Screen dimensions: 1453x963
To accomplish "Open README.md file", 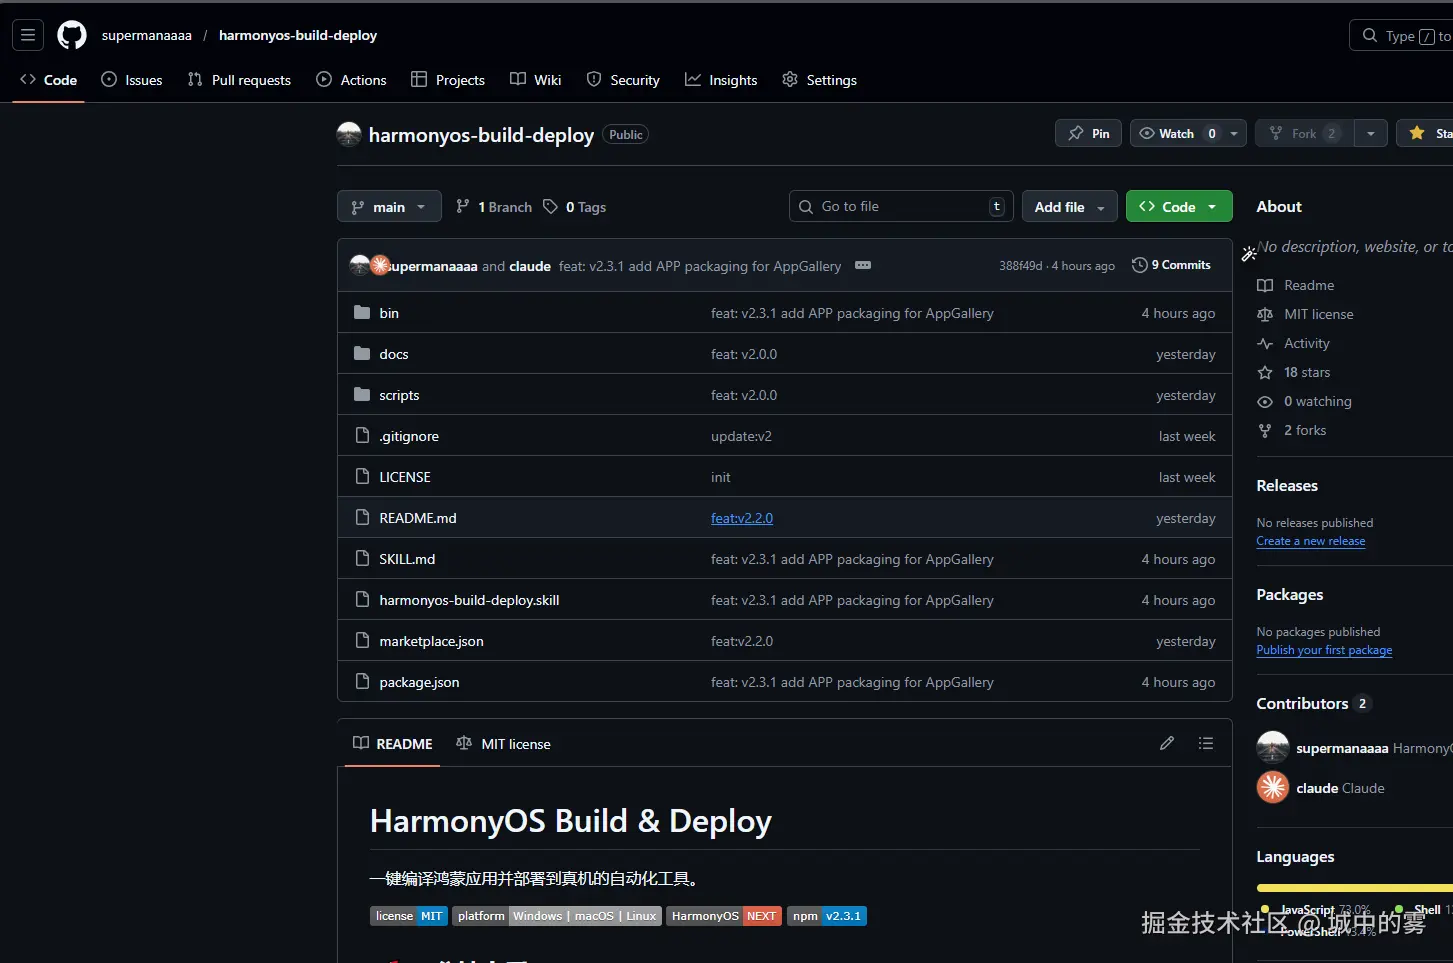I will [418, 518].
